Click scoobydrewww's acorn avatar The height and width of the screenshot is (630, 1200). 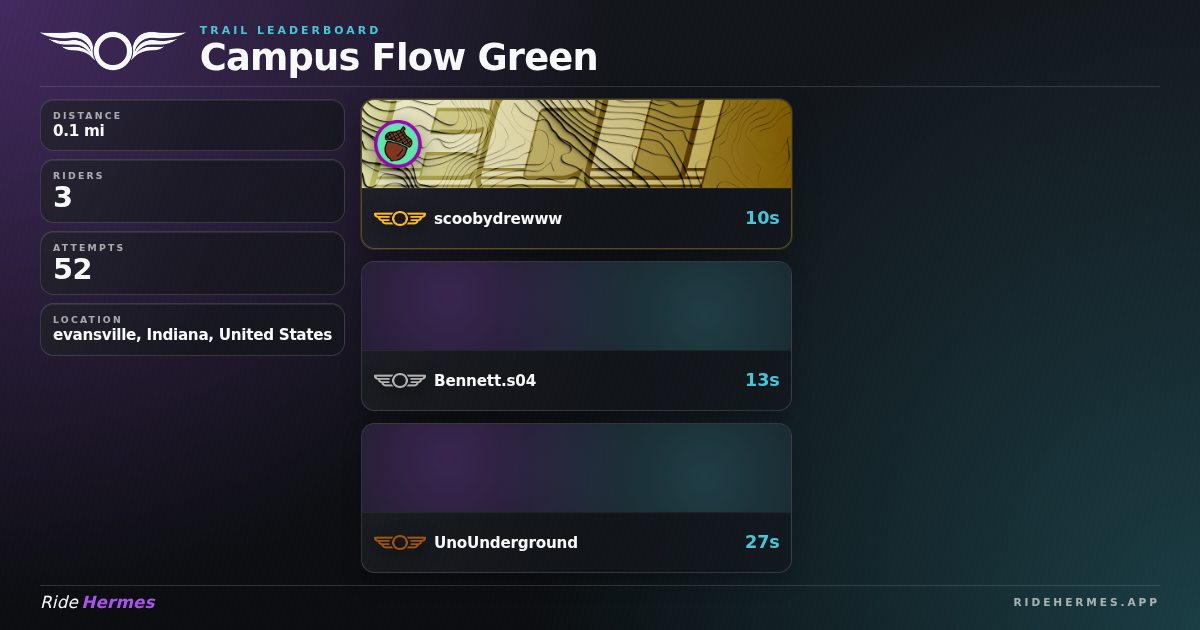[398, 144]
